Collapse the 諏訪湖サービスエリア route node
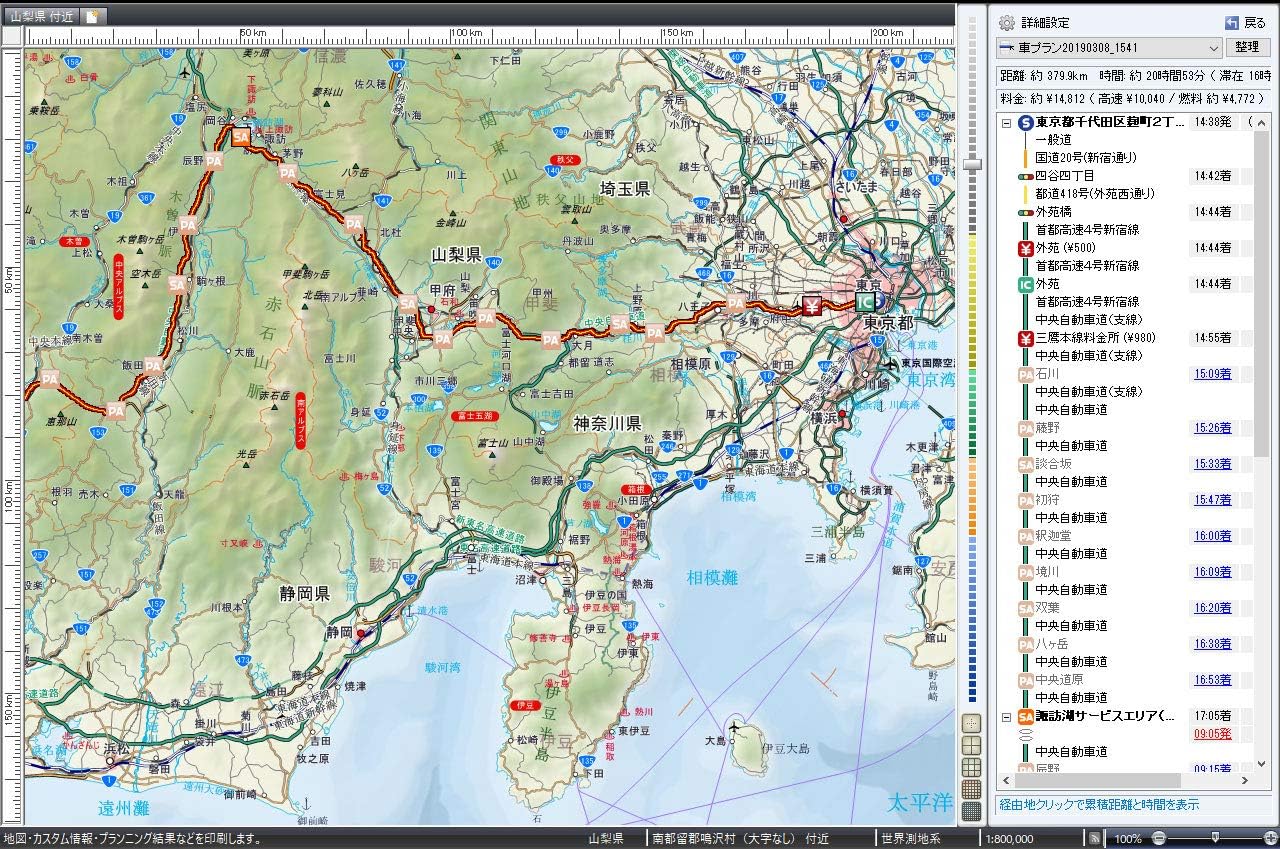The height and width of the screenshot is (849, 1280). 1007,717
